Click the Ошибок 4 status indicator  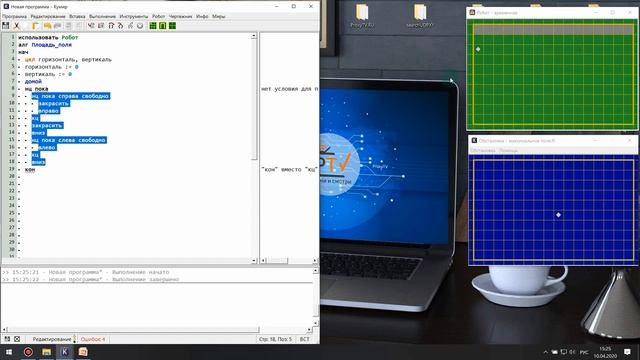(93, 339)
